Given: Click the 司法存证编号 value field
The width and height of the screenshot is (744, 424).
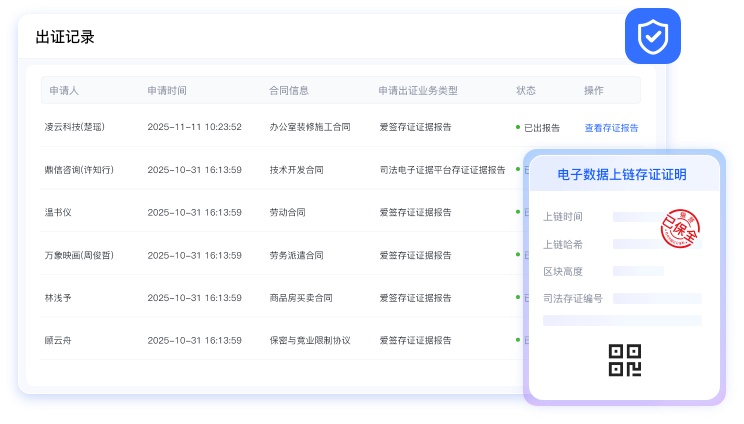Looking at the screenshot, I should tap(657, 298).
